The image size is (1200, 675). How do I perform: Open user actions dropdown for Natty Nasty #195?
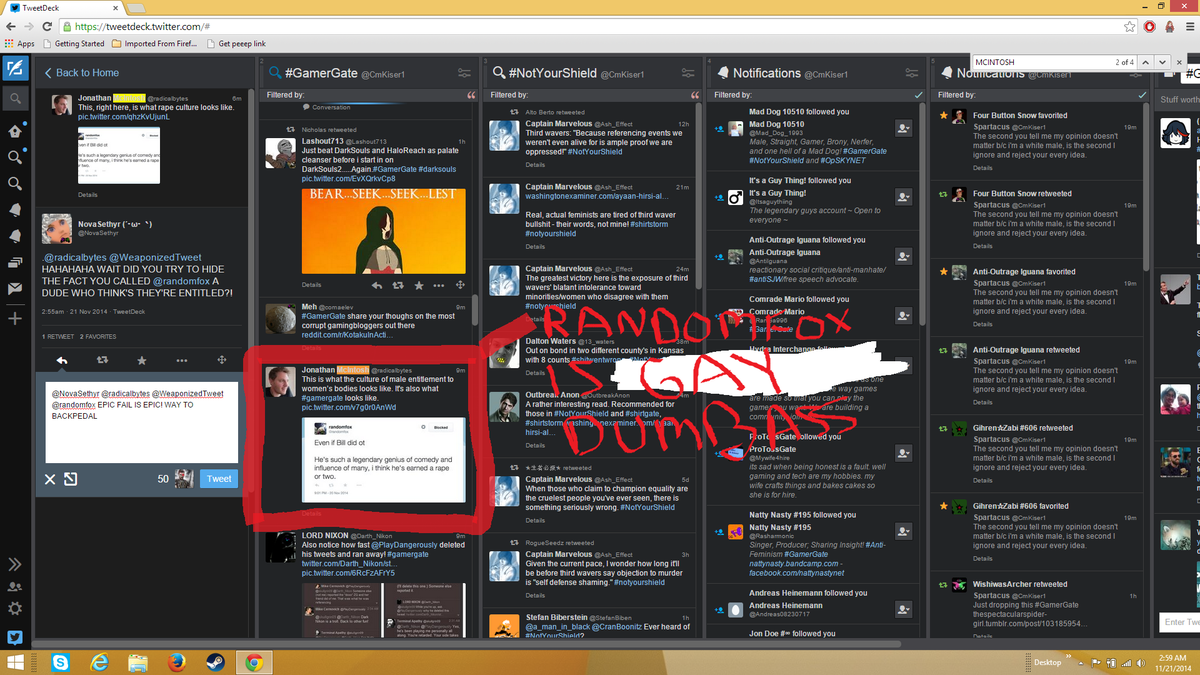pyautogui.click(x=903, y=531)
